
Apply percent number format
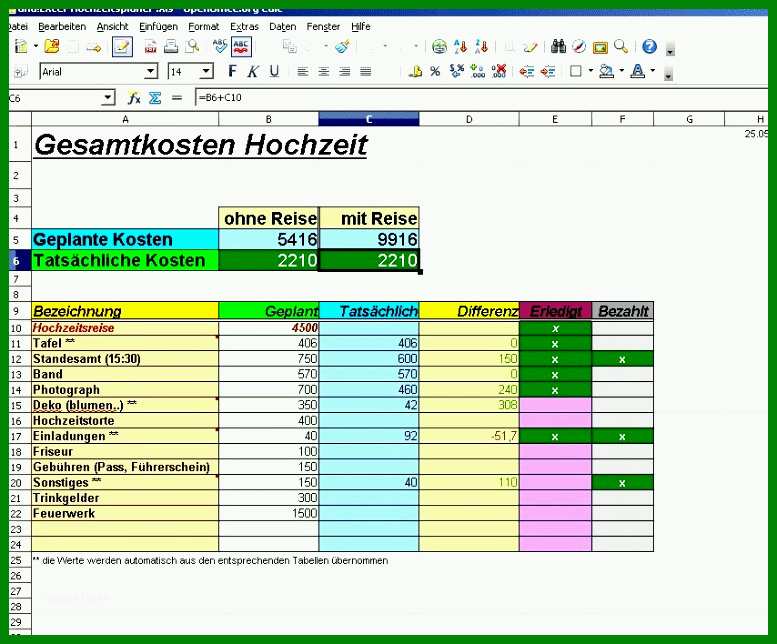coord(435,72)
